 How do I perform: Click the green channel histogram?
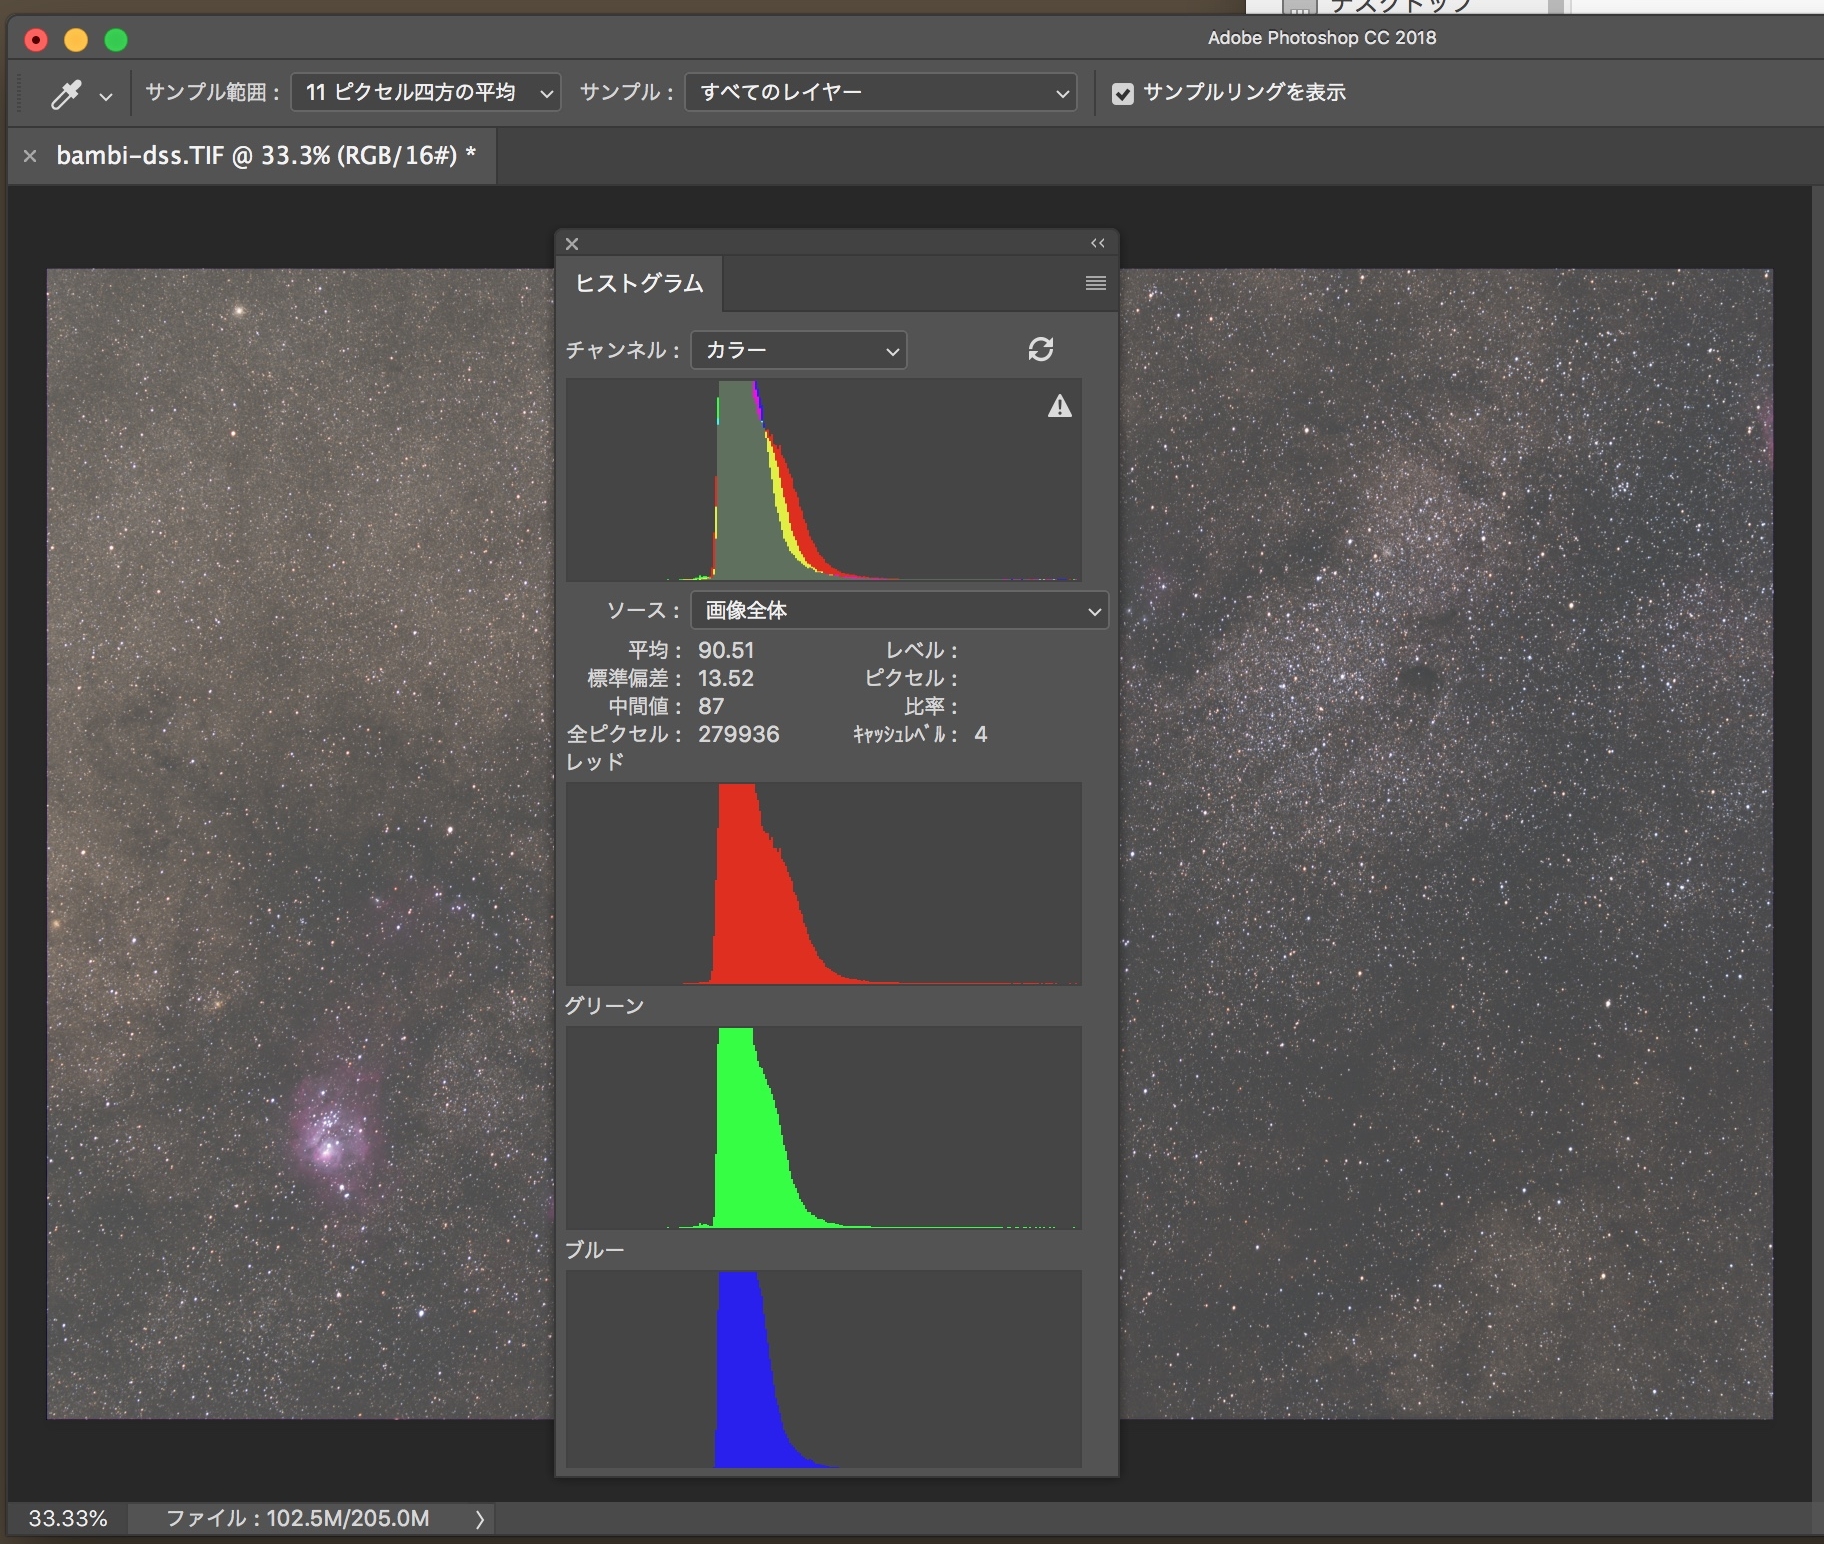pos(823,1128)
